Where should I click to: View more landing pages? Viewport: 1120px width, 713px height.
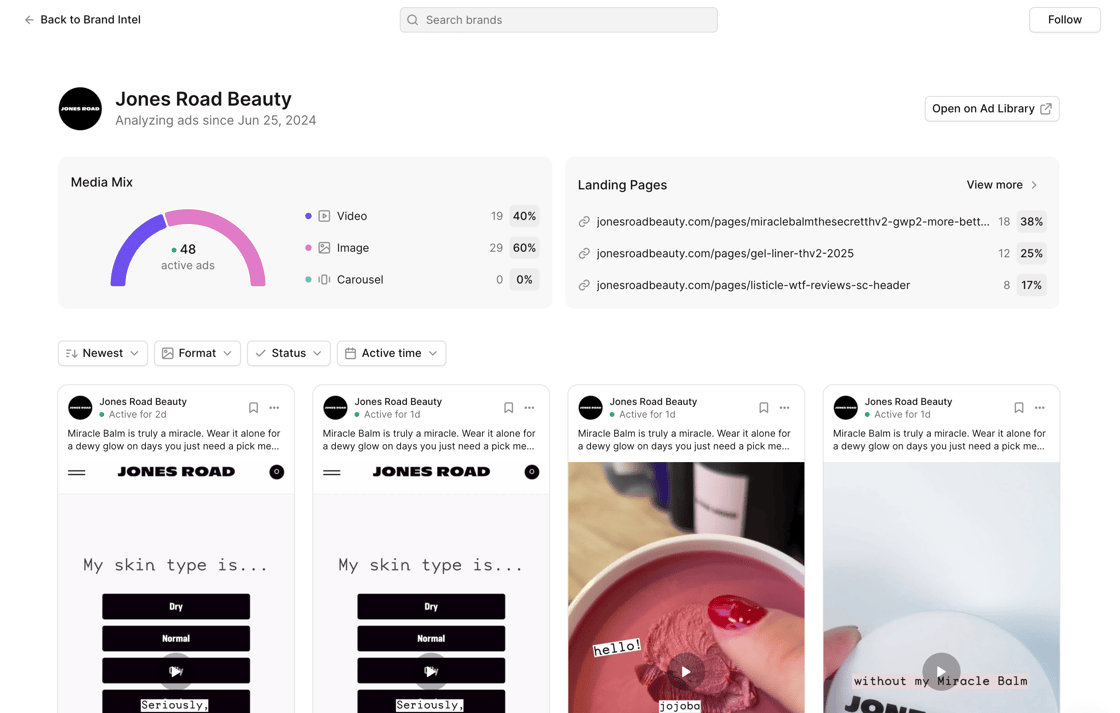point(1002,185)
